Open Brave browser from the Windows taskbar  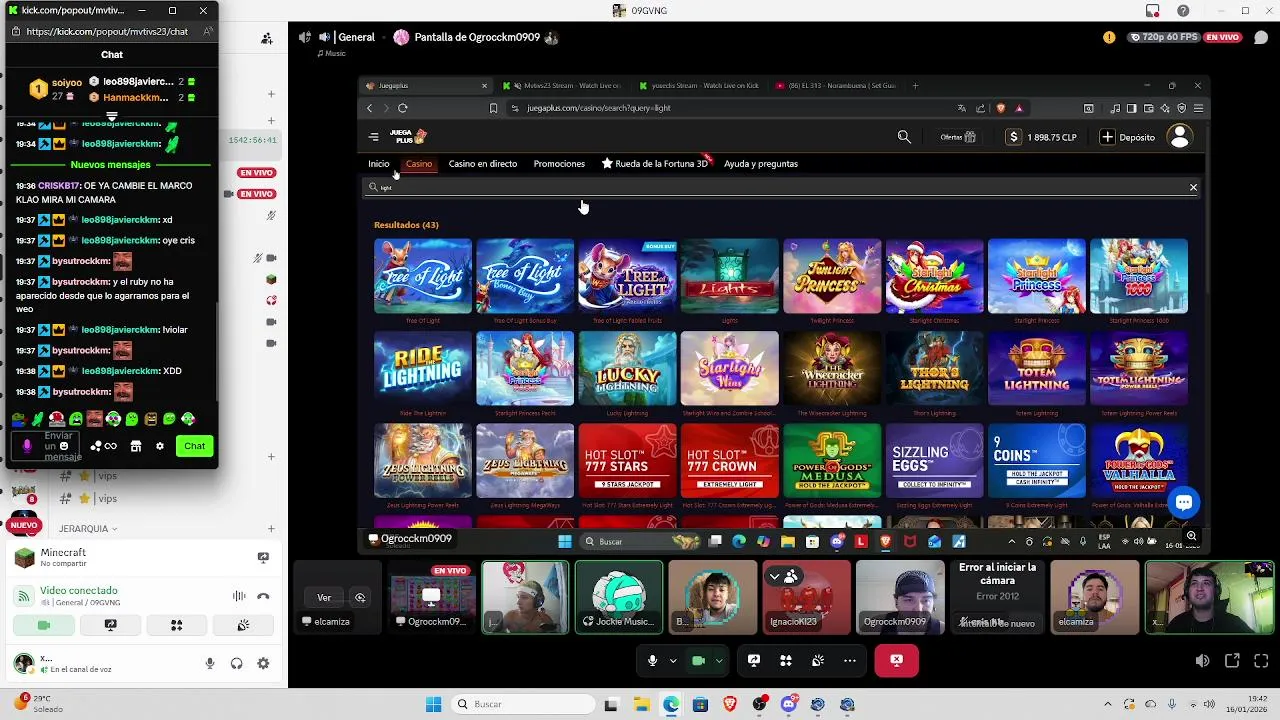point(730,704)
